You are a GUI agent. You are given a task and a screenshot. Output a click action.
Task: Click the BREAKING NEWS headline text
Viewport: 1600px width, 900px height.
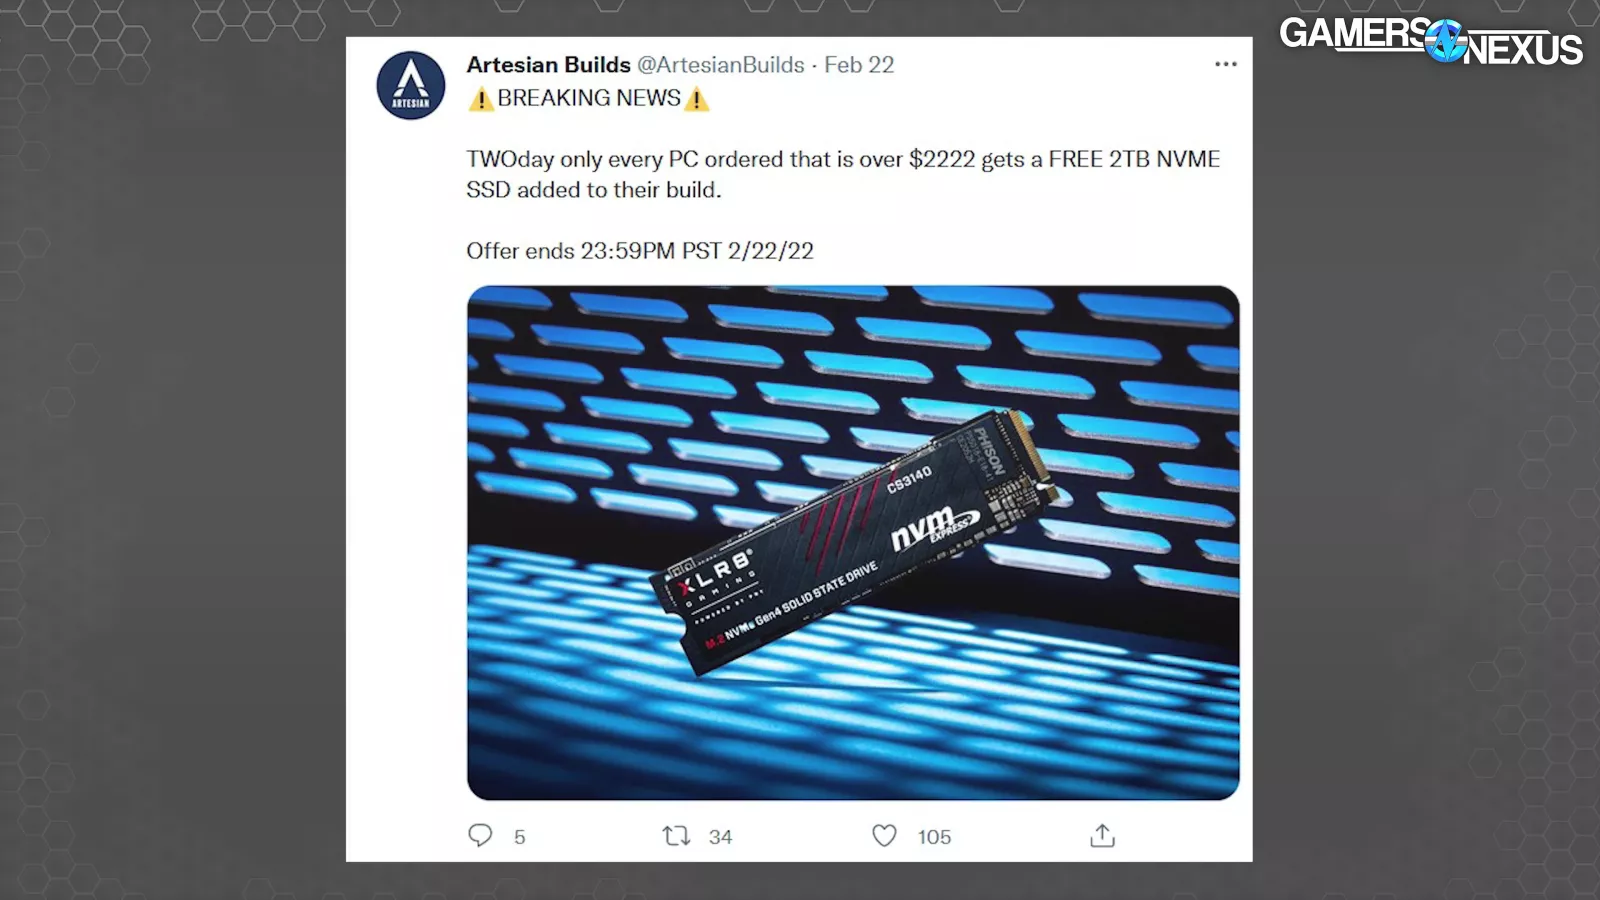tap(589, 98)
